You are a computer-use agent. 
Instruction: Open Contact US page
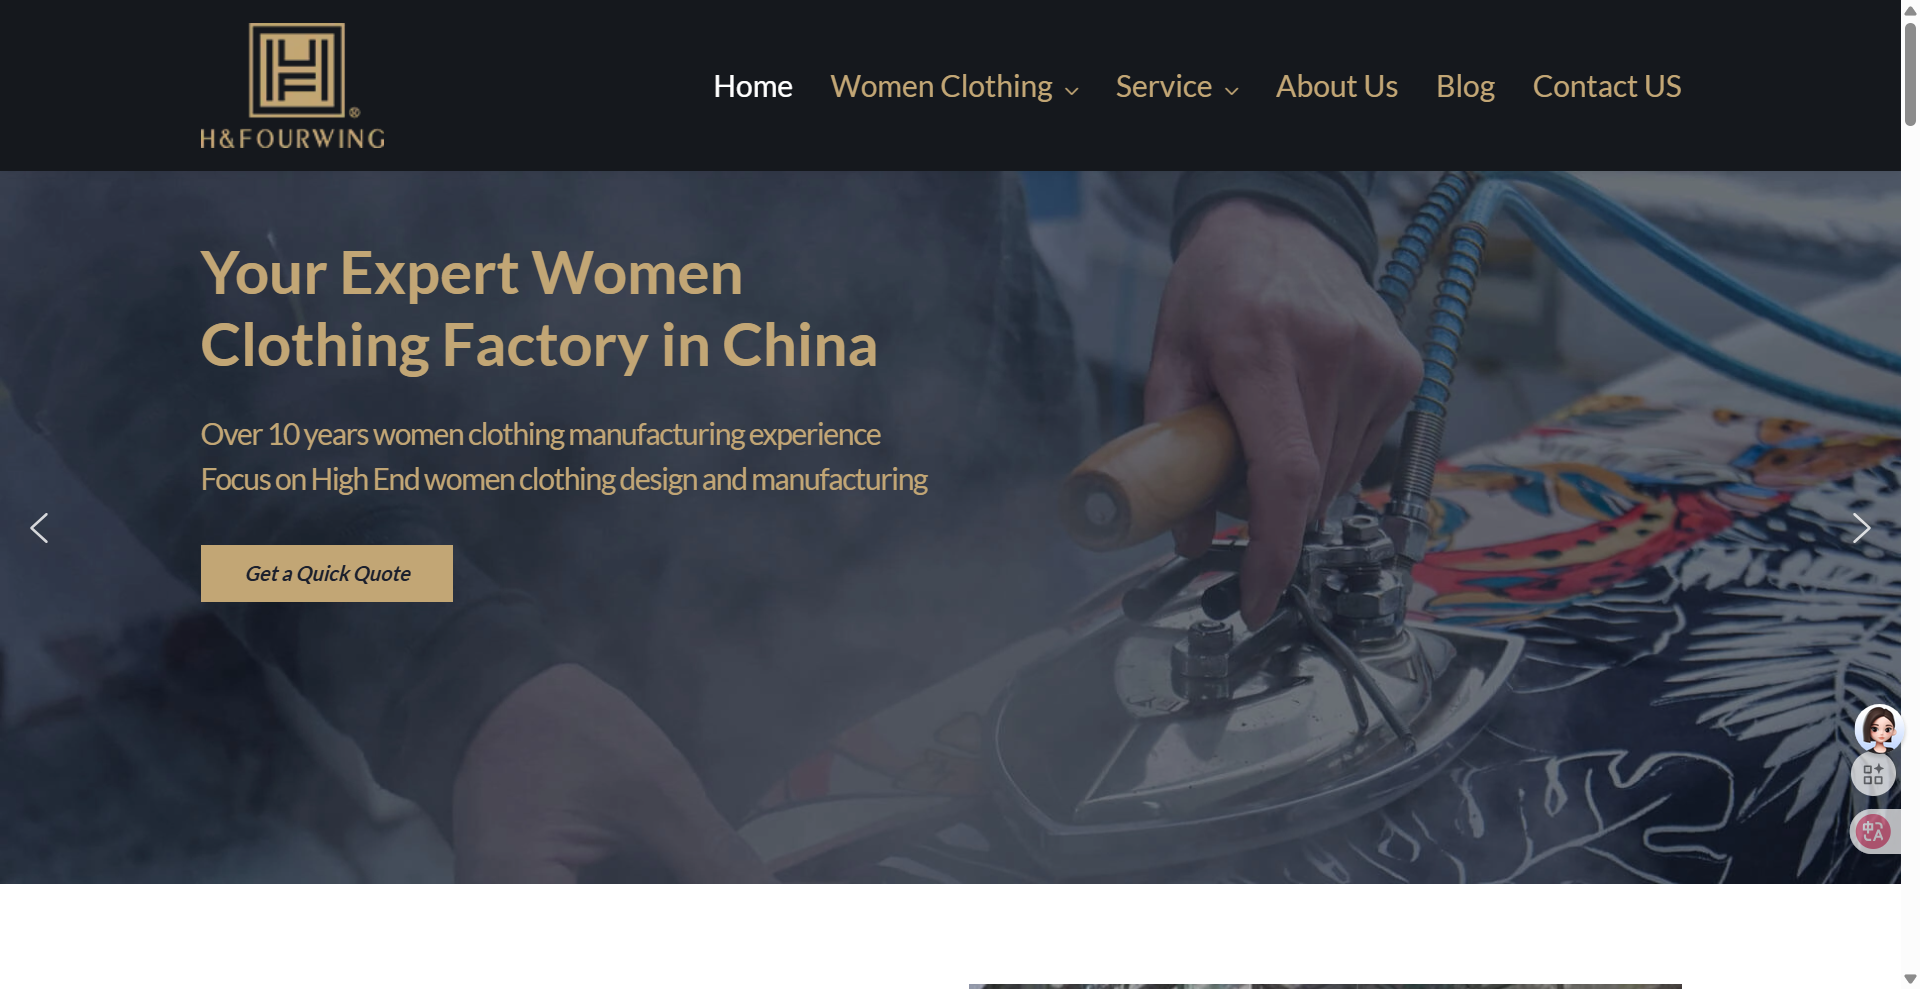coord(1607,86)
